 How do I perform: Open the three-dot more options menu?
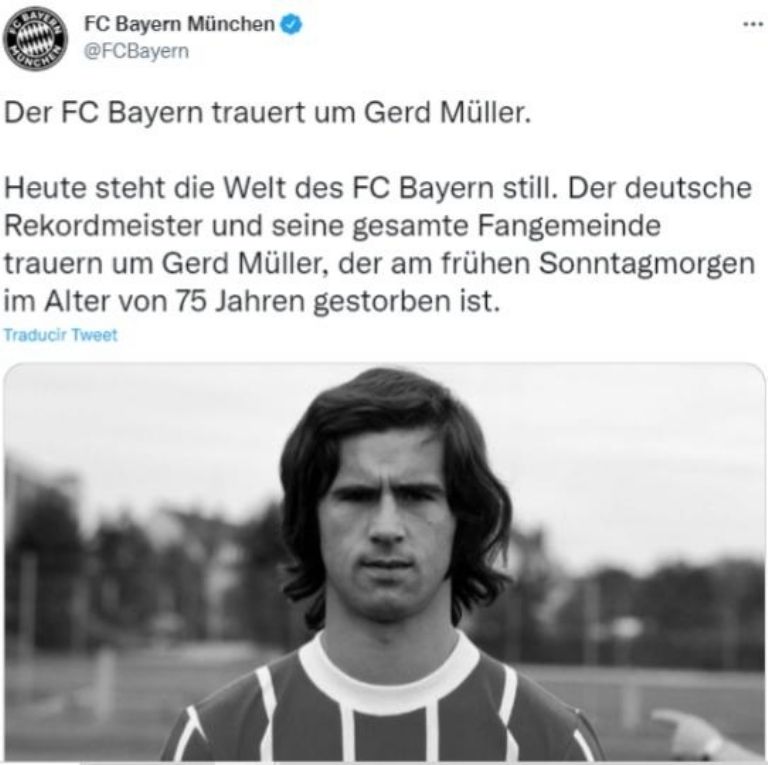(753, 23)
